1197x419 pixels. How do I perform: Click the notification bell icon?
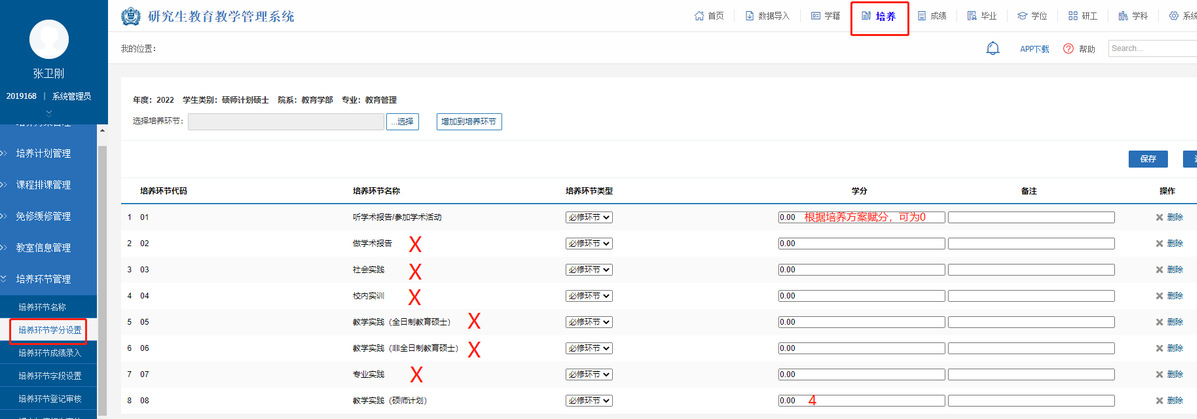[993, 48]
